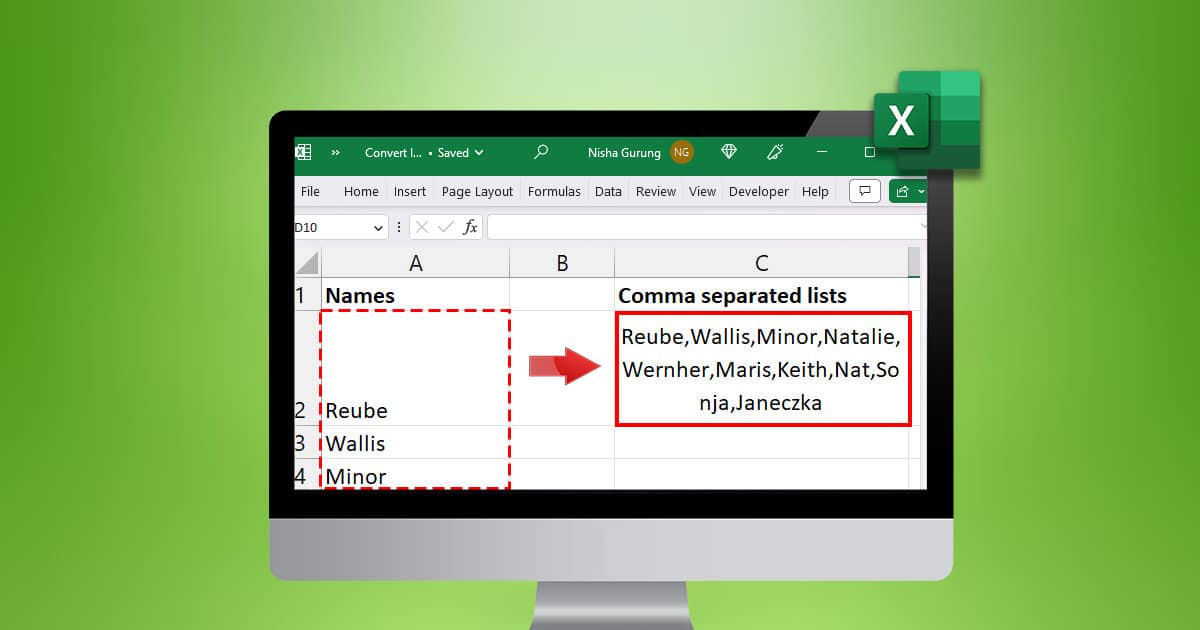This screenshot has width=1200, height=630.
Task: Expand the quick access toolbar overflow chevrons
Action: (x=334, y=152)
